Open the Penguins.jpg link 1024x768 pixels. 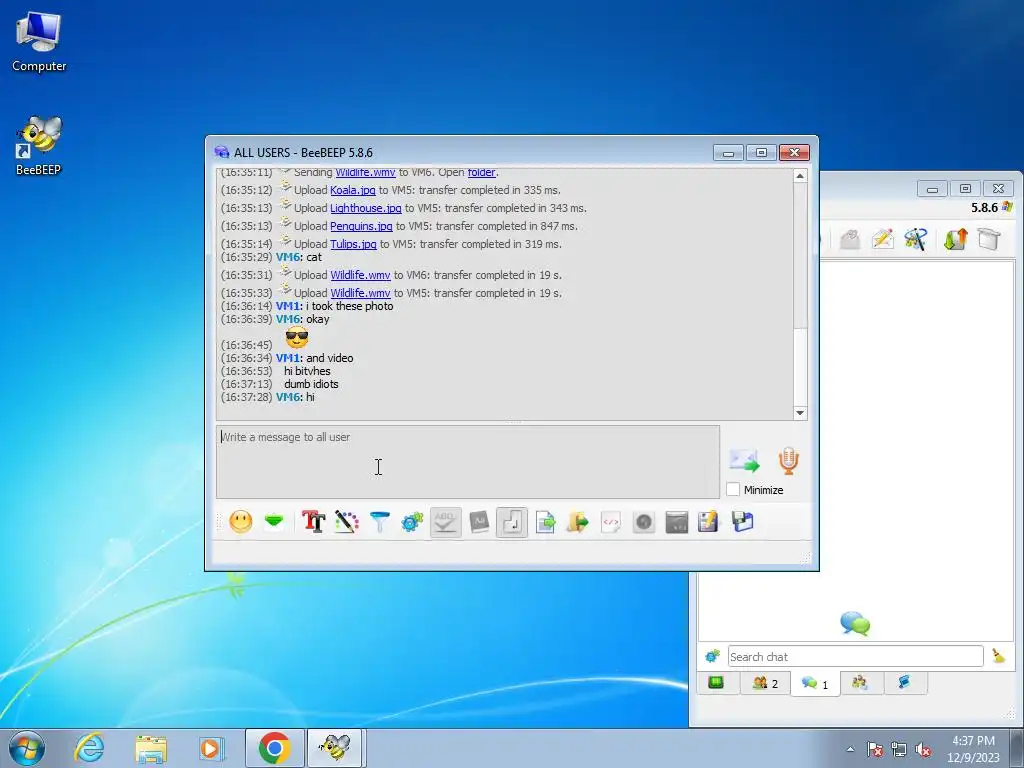(x=361, y=226)
